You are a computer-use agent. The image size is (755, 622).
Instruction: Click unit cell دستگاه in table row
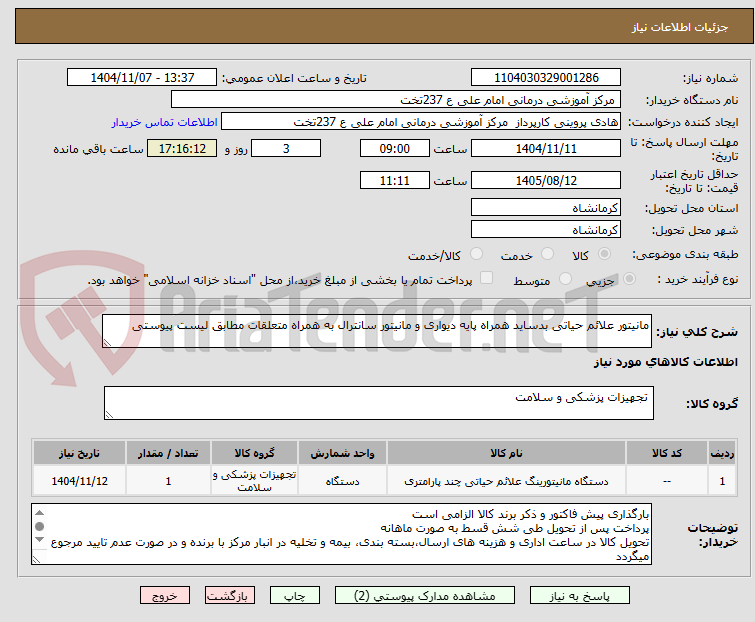(x=342, y=480)
